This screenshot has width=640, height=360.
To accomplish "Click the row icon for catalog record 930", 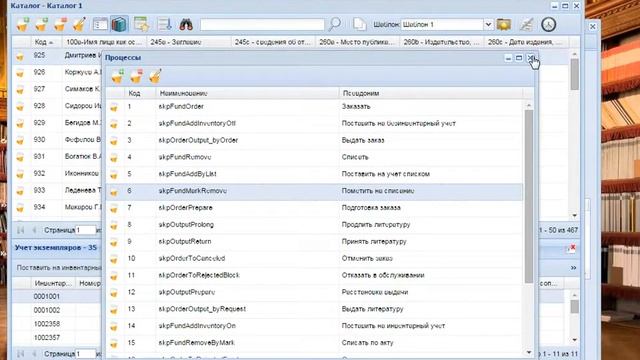I will click(x=20, y=140).
